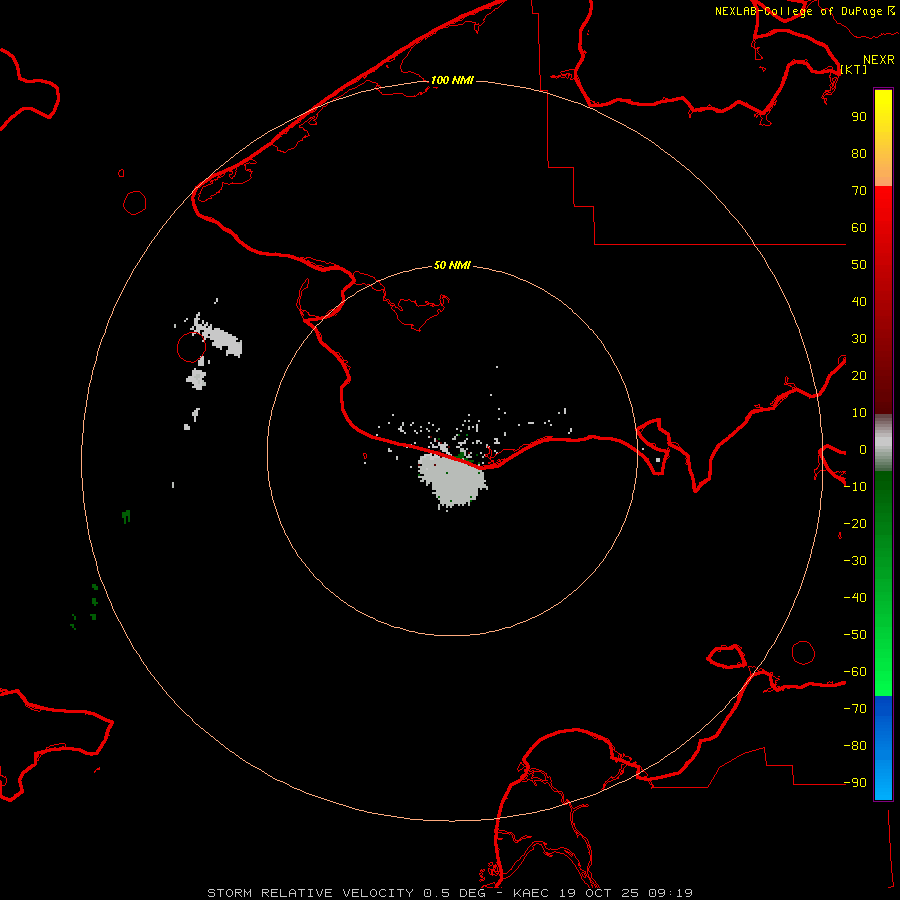Click the 100 NMI range ring label
The image size is (900, 900).
tap(452, 80)
